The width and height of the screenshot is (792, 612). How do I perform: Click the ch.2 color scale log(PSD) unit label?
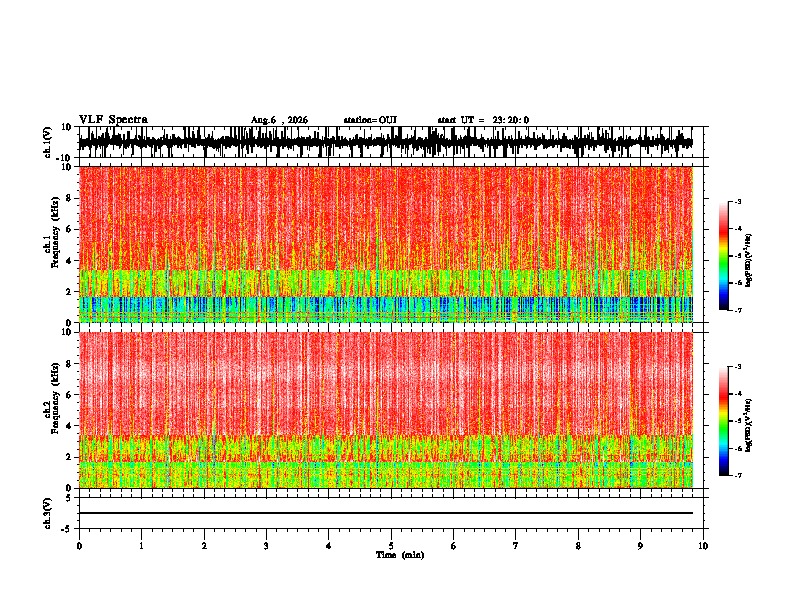point(749,425)
